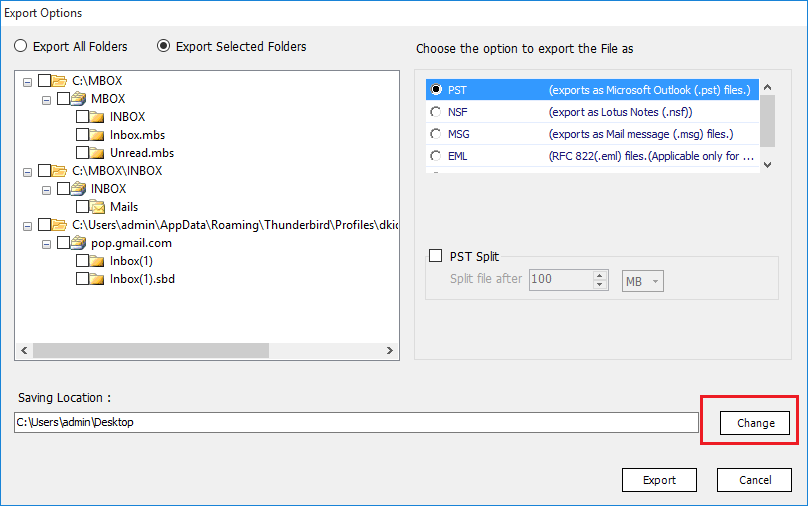
Task: Click the C:\MBOX\INBOX root folder icon
Action: tap(59, 171)
